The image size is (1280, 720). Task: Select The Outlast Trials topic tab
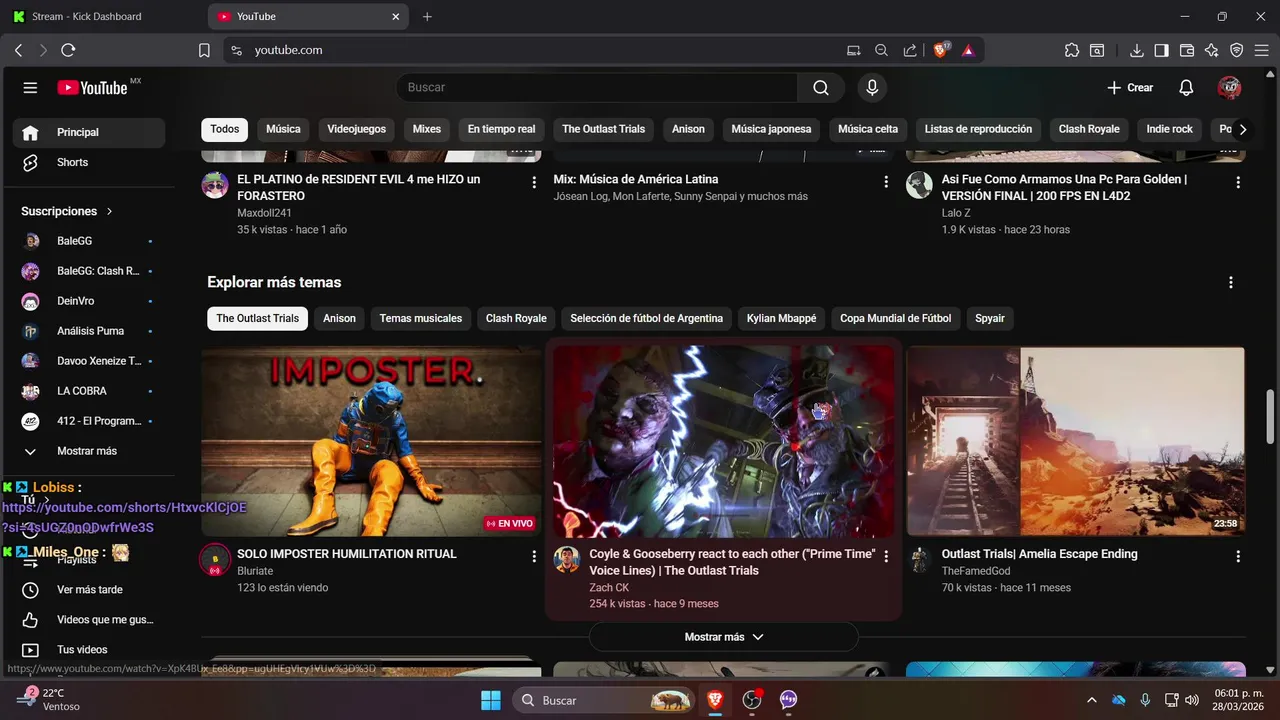pos(258,318)
